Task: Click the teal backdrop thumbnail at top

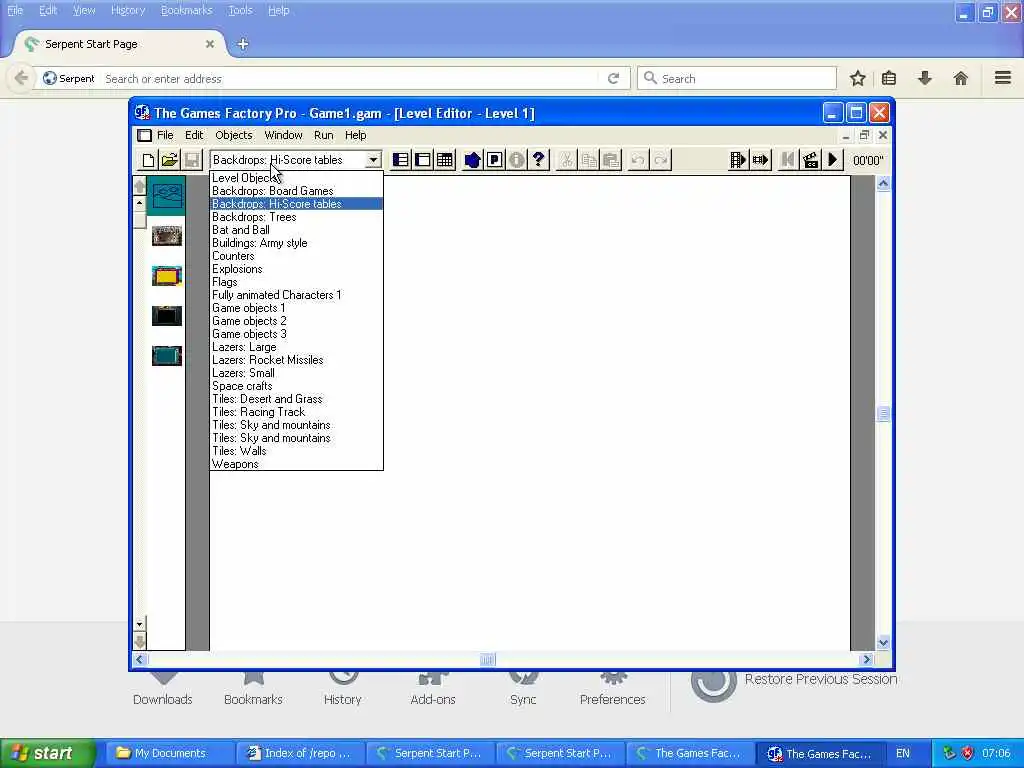Action: click(167, 196)
